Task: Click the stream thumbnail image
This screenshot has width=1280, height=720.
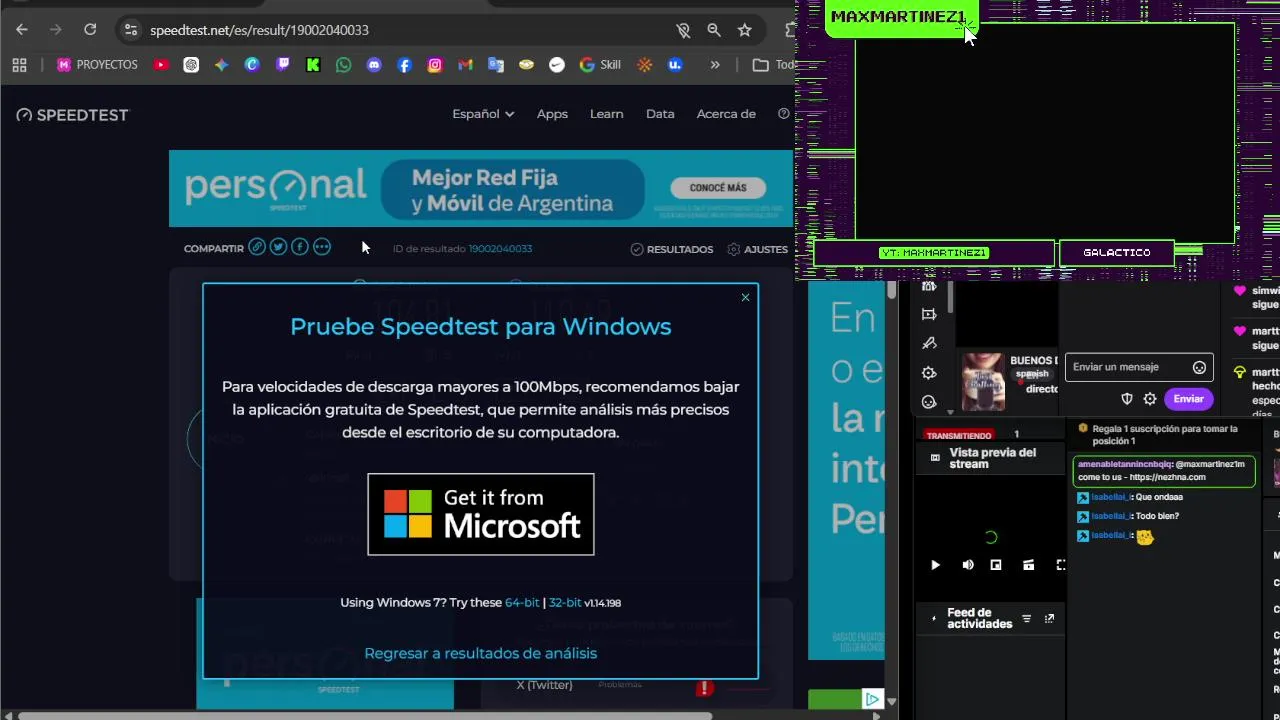Action: pyautogui.click(x=983, y=381)
